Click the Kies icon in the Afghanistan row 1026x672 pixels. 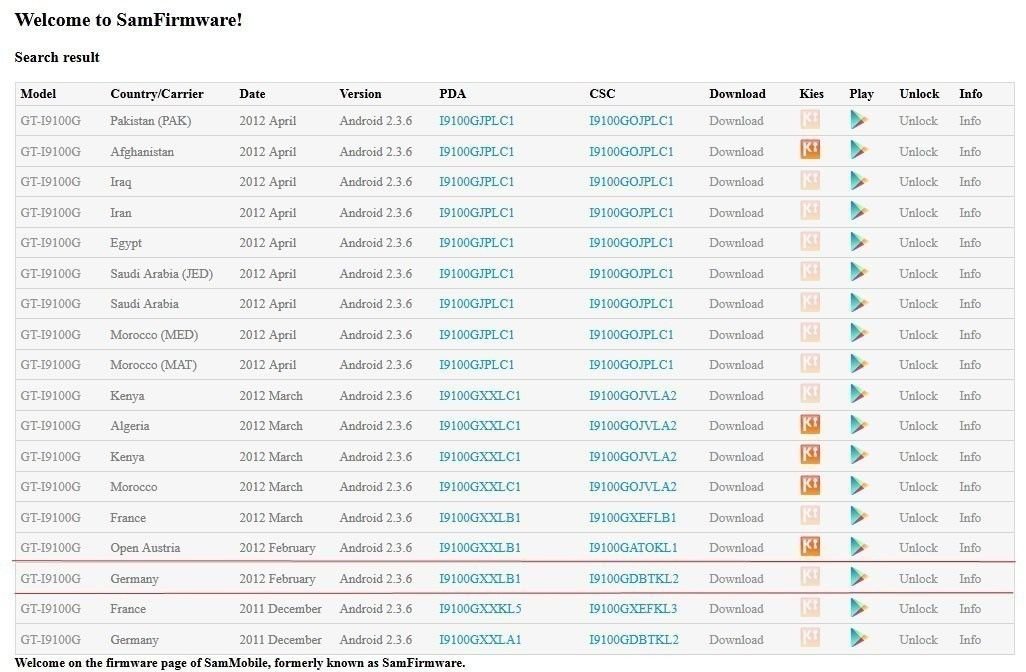810,151
